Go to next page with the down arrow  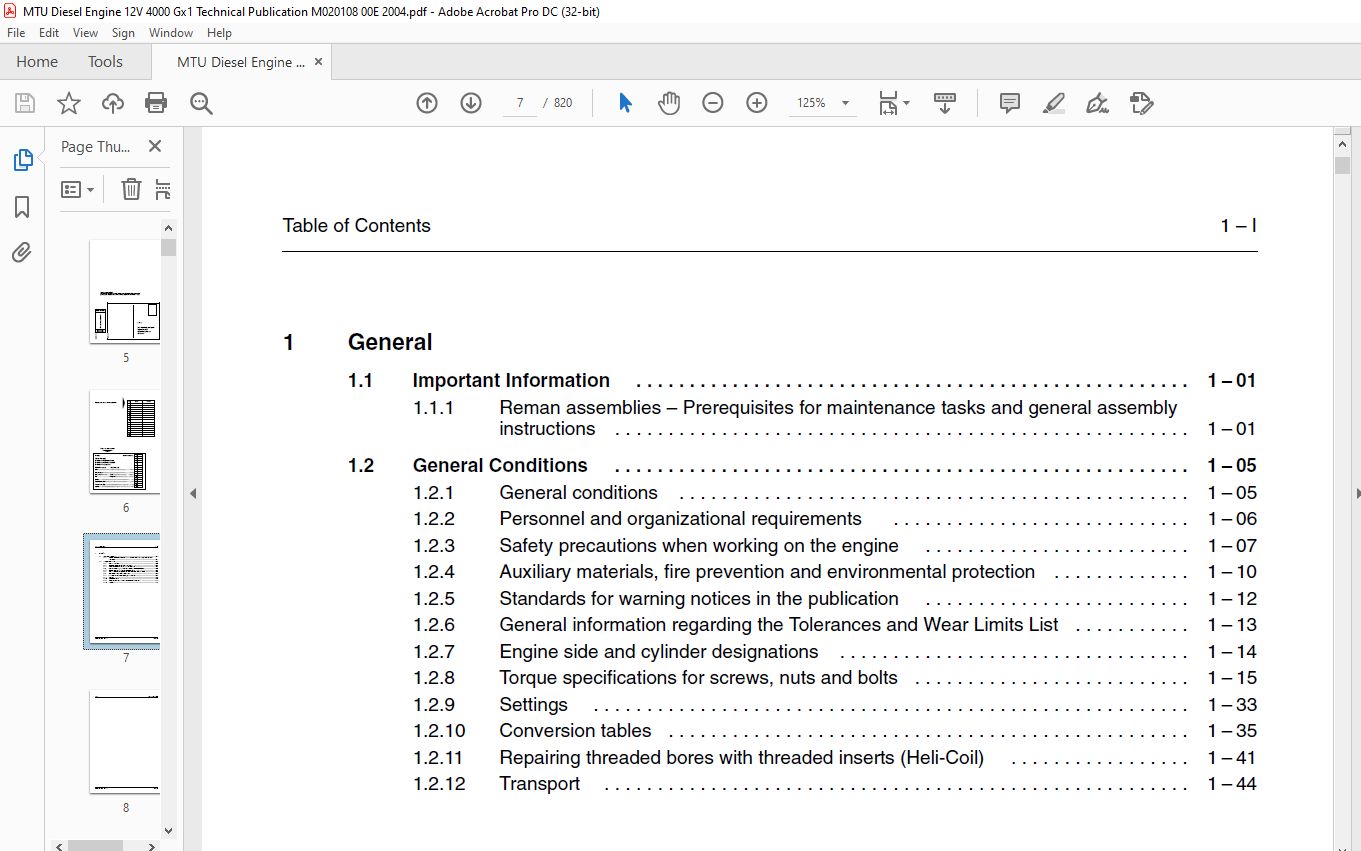pos(471,103)
